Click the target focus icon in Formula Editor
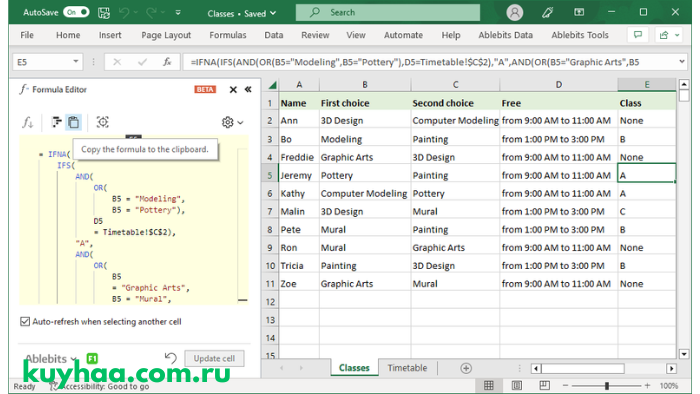Viewport: 700px width, 394px height. pyautogui.click(x=103, y=122)
